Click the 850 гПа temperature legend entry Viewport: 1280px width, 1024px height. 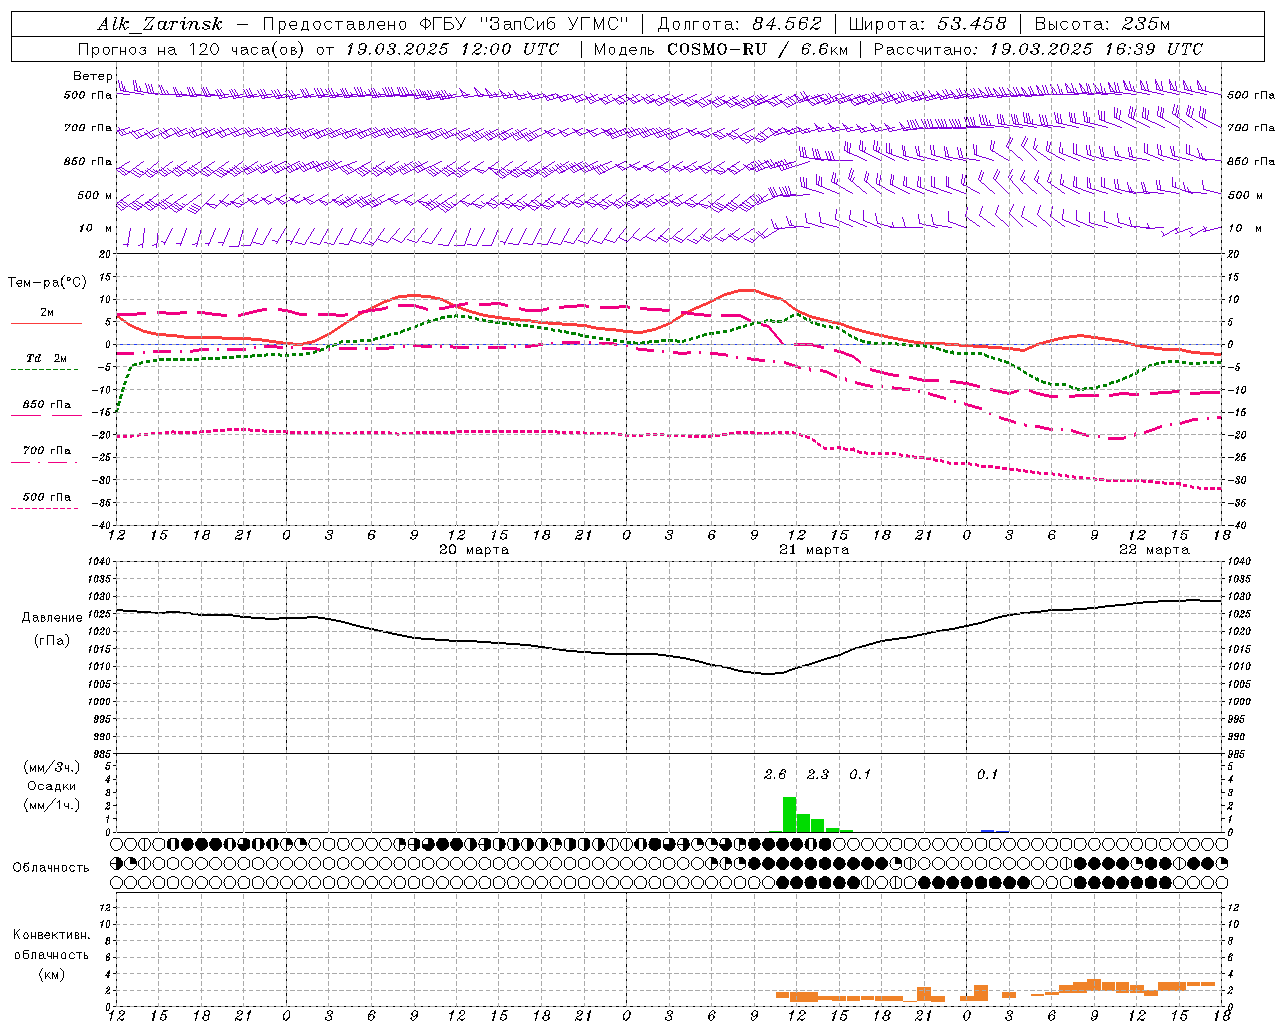tap(47, 408)
